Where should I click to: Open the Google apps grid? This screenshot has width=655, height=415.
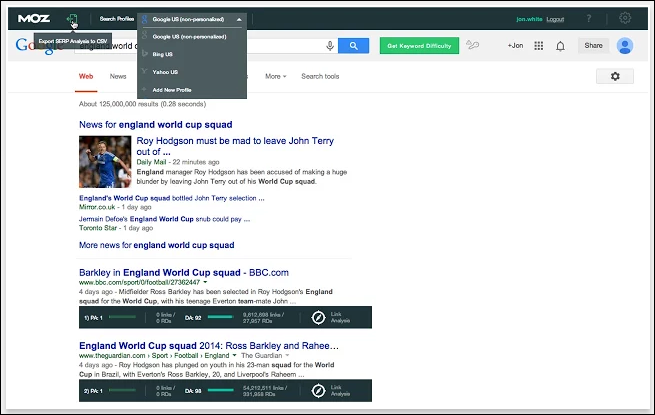539,46
